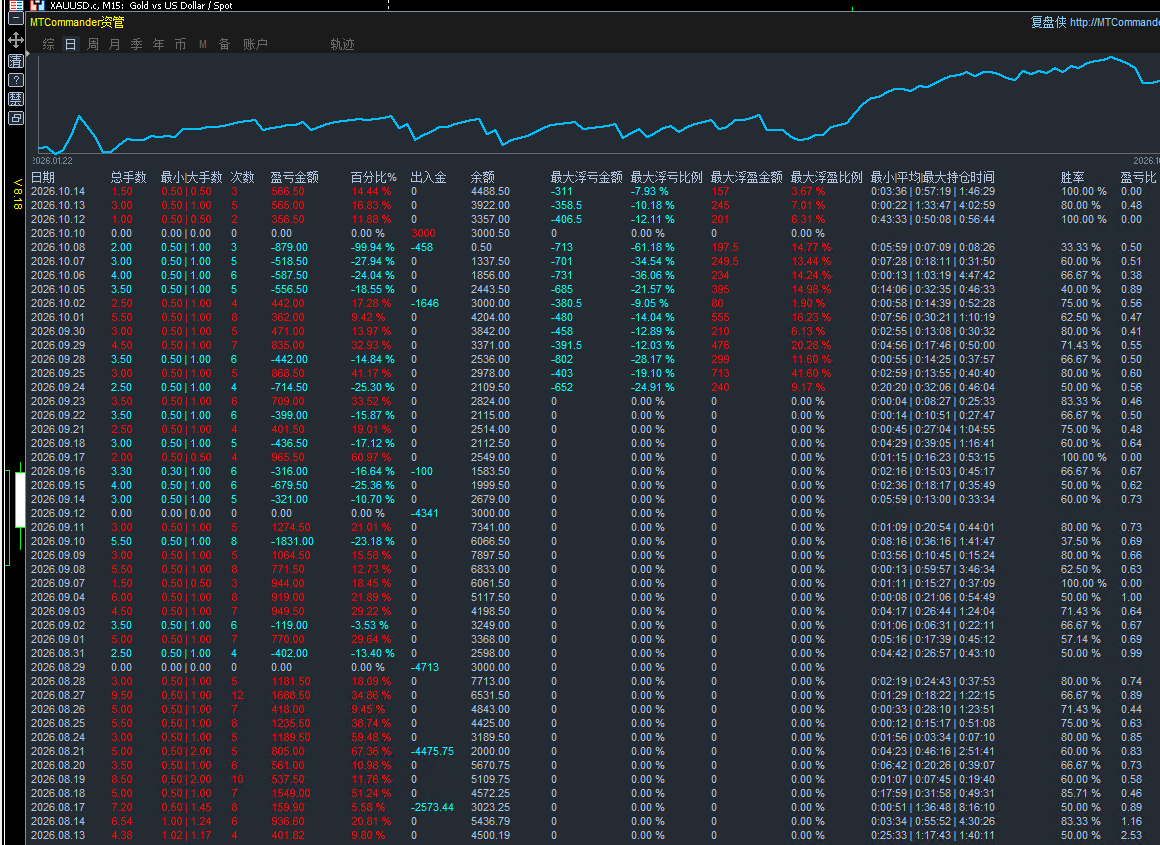This screenshot has height=845, width=1160.
Task: Click the 盈亏金额 column header
Action: [x=294, y=177]
